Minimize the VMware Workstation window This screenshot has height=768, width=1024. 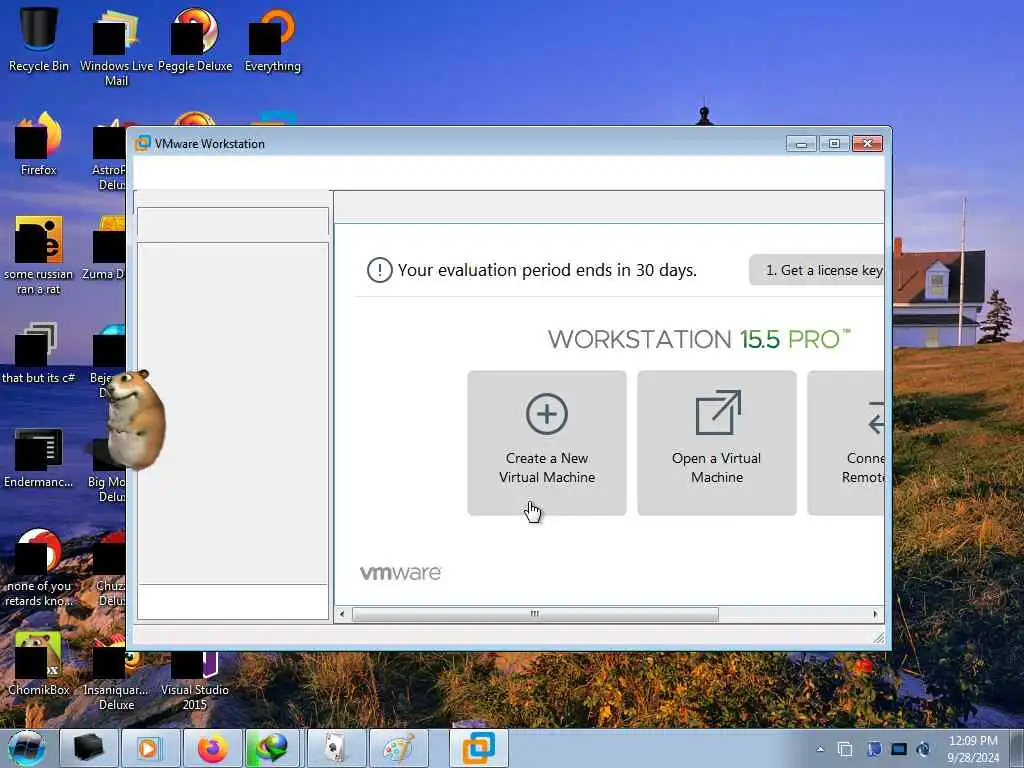click(x=801, y=143)
